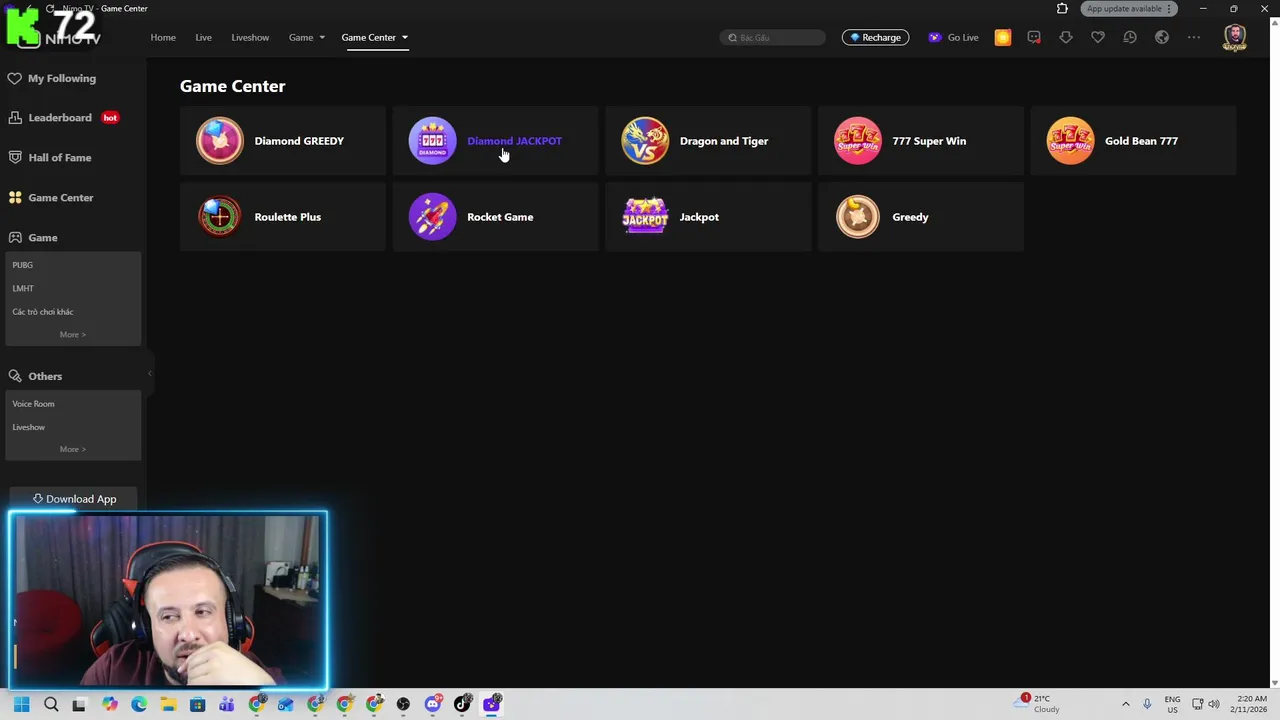
Task: Open favorites heart icon in header
Action: tap(1098, 37)
